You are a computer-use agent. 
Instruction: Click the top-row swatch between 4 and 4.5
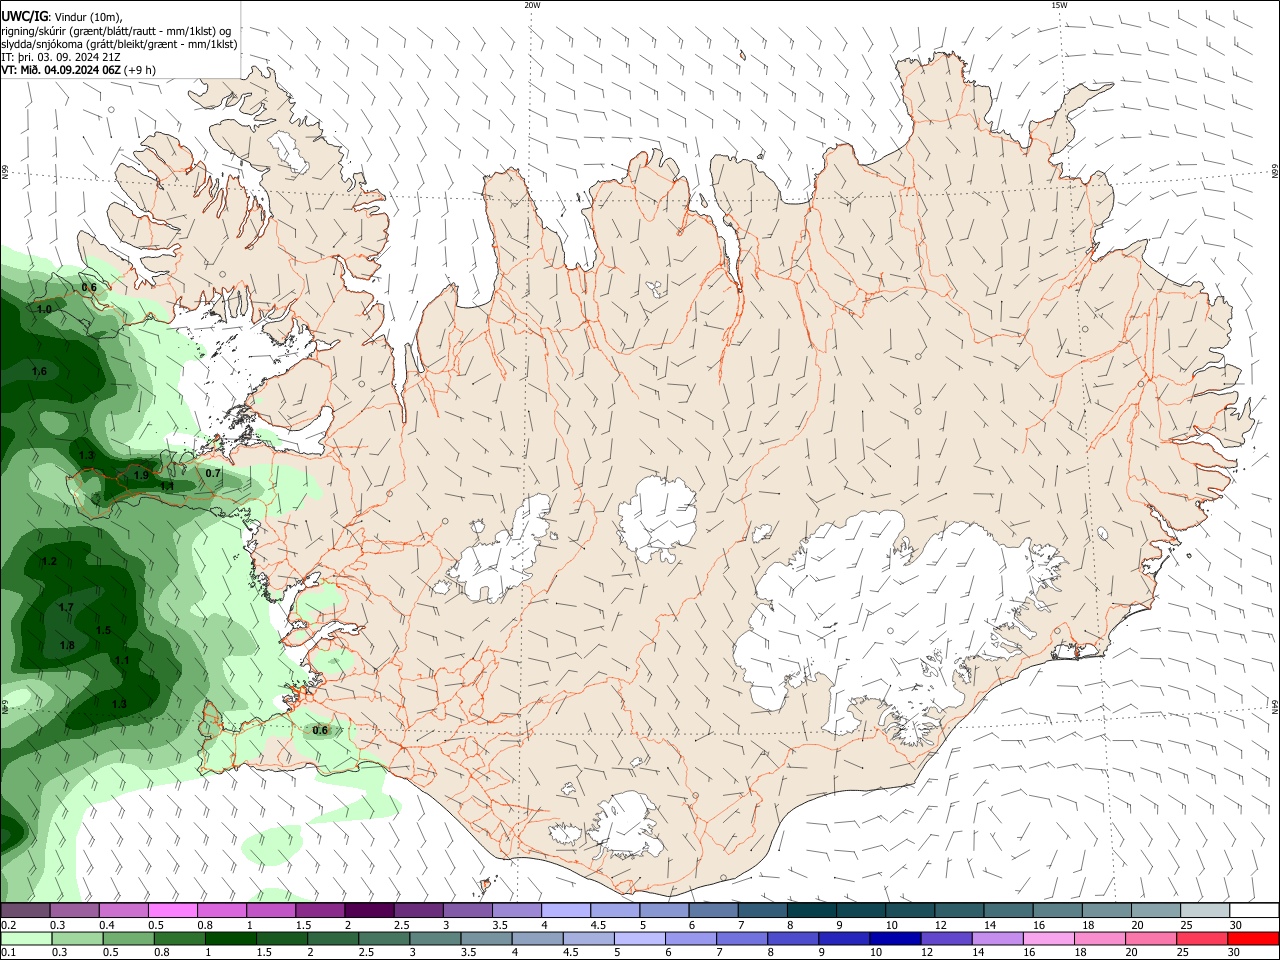click(x=565, y=910)
